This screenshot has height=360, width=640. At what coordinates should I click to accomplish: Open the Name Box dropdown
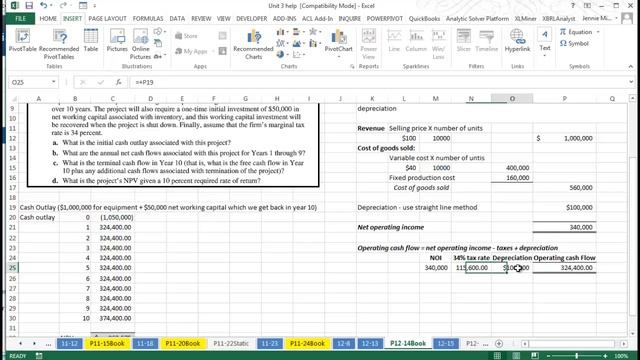53,82
